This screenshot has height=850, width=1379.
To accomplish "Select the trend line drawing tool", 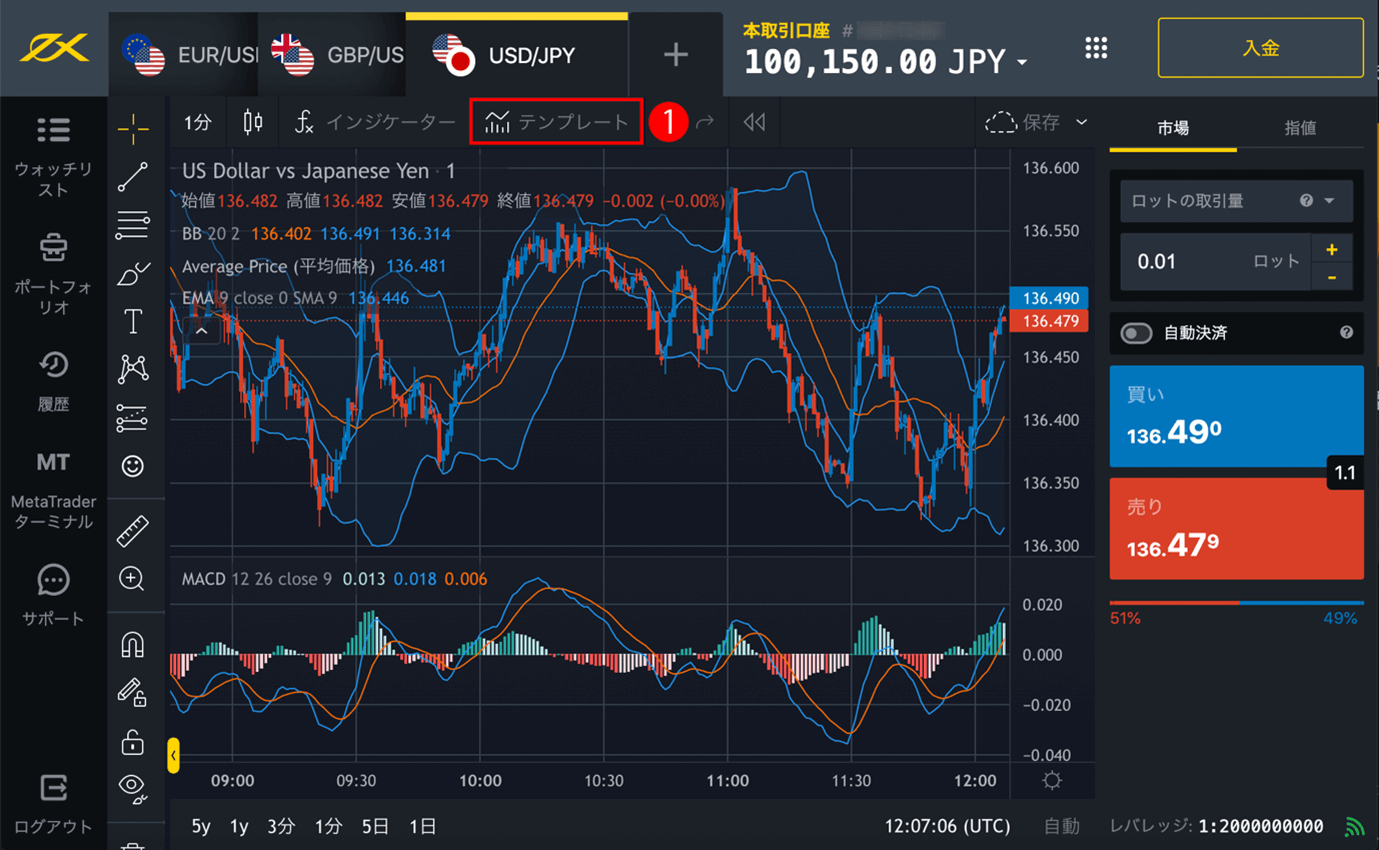I will tap(132, 177).
